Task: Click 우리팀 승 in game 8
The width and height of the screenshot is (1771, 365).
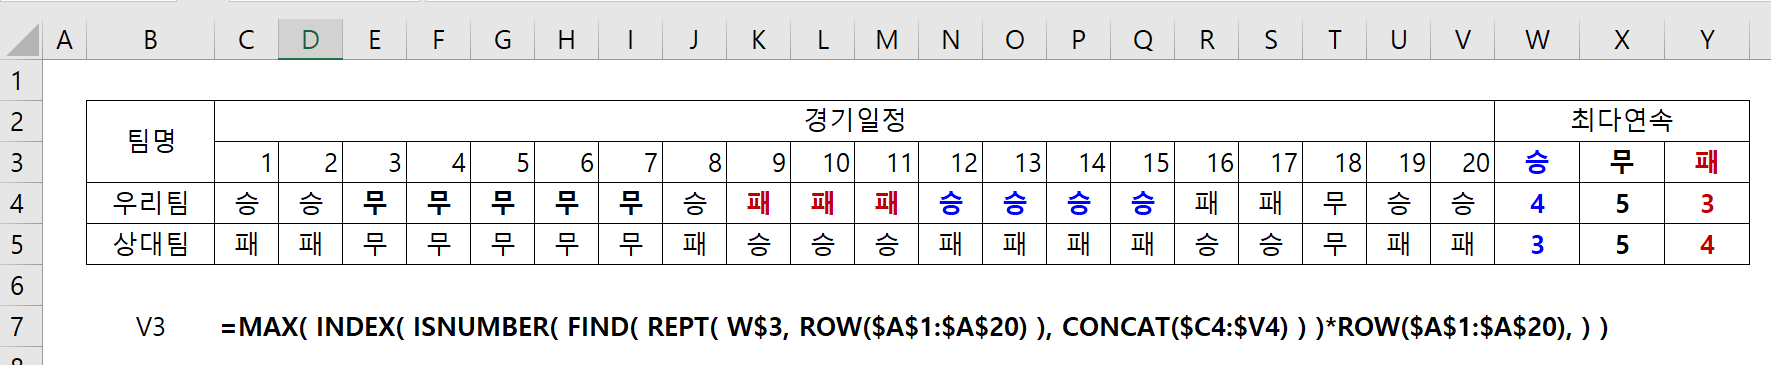Action: click(x=694, y=203)
